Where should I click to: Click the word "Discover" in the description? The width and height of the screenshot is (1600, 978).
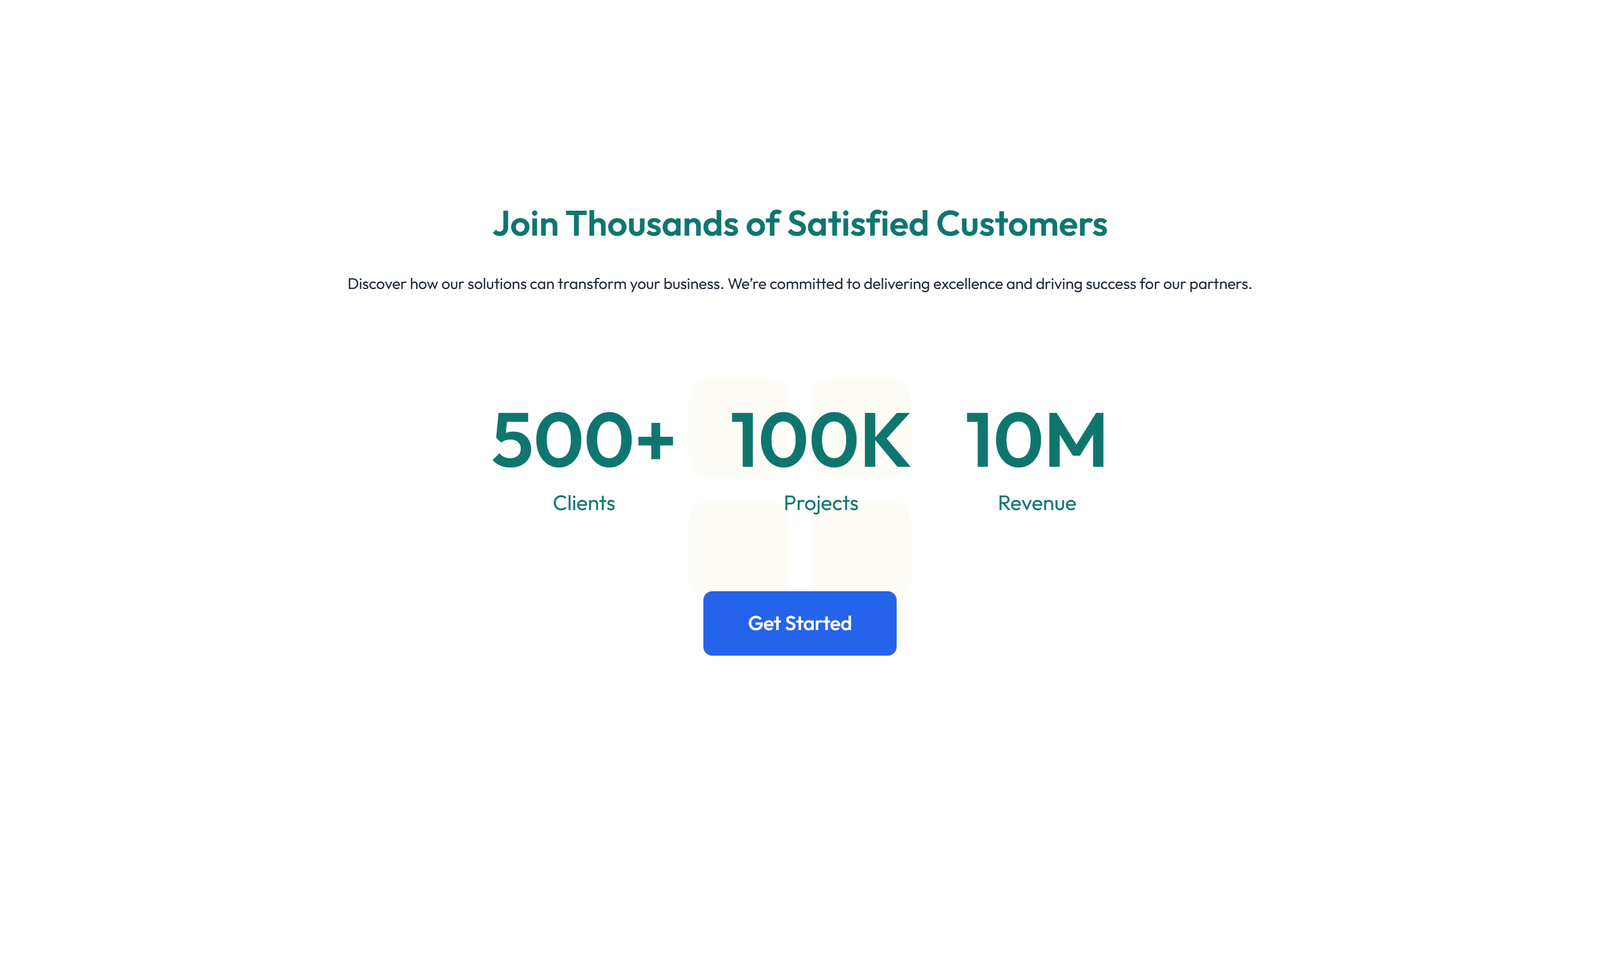click(376, 284)
